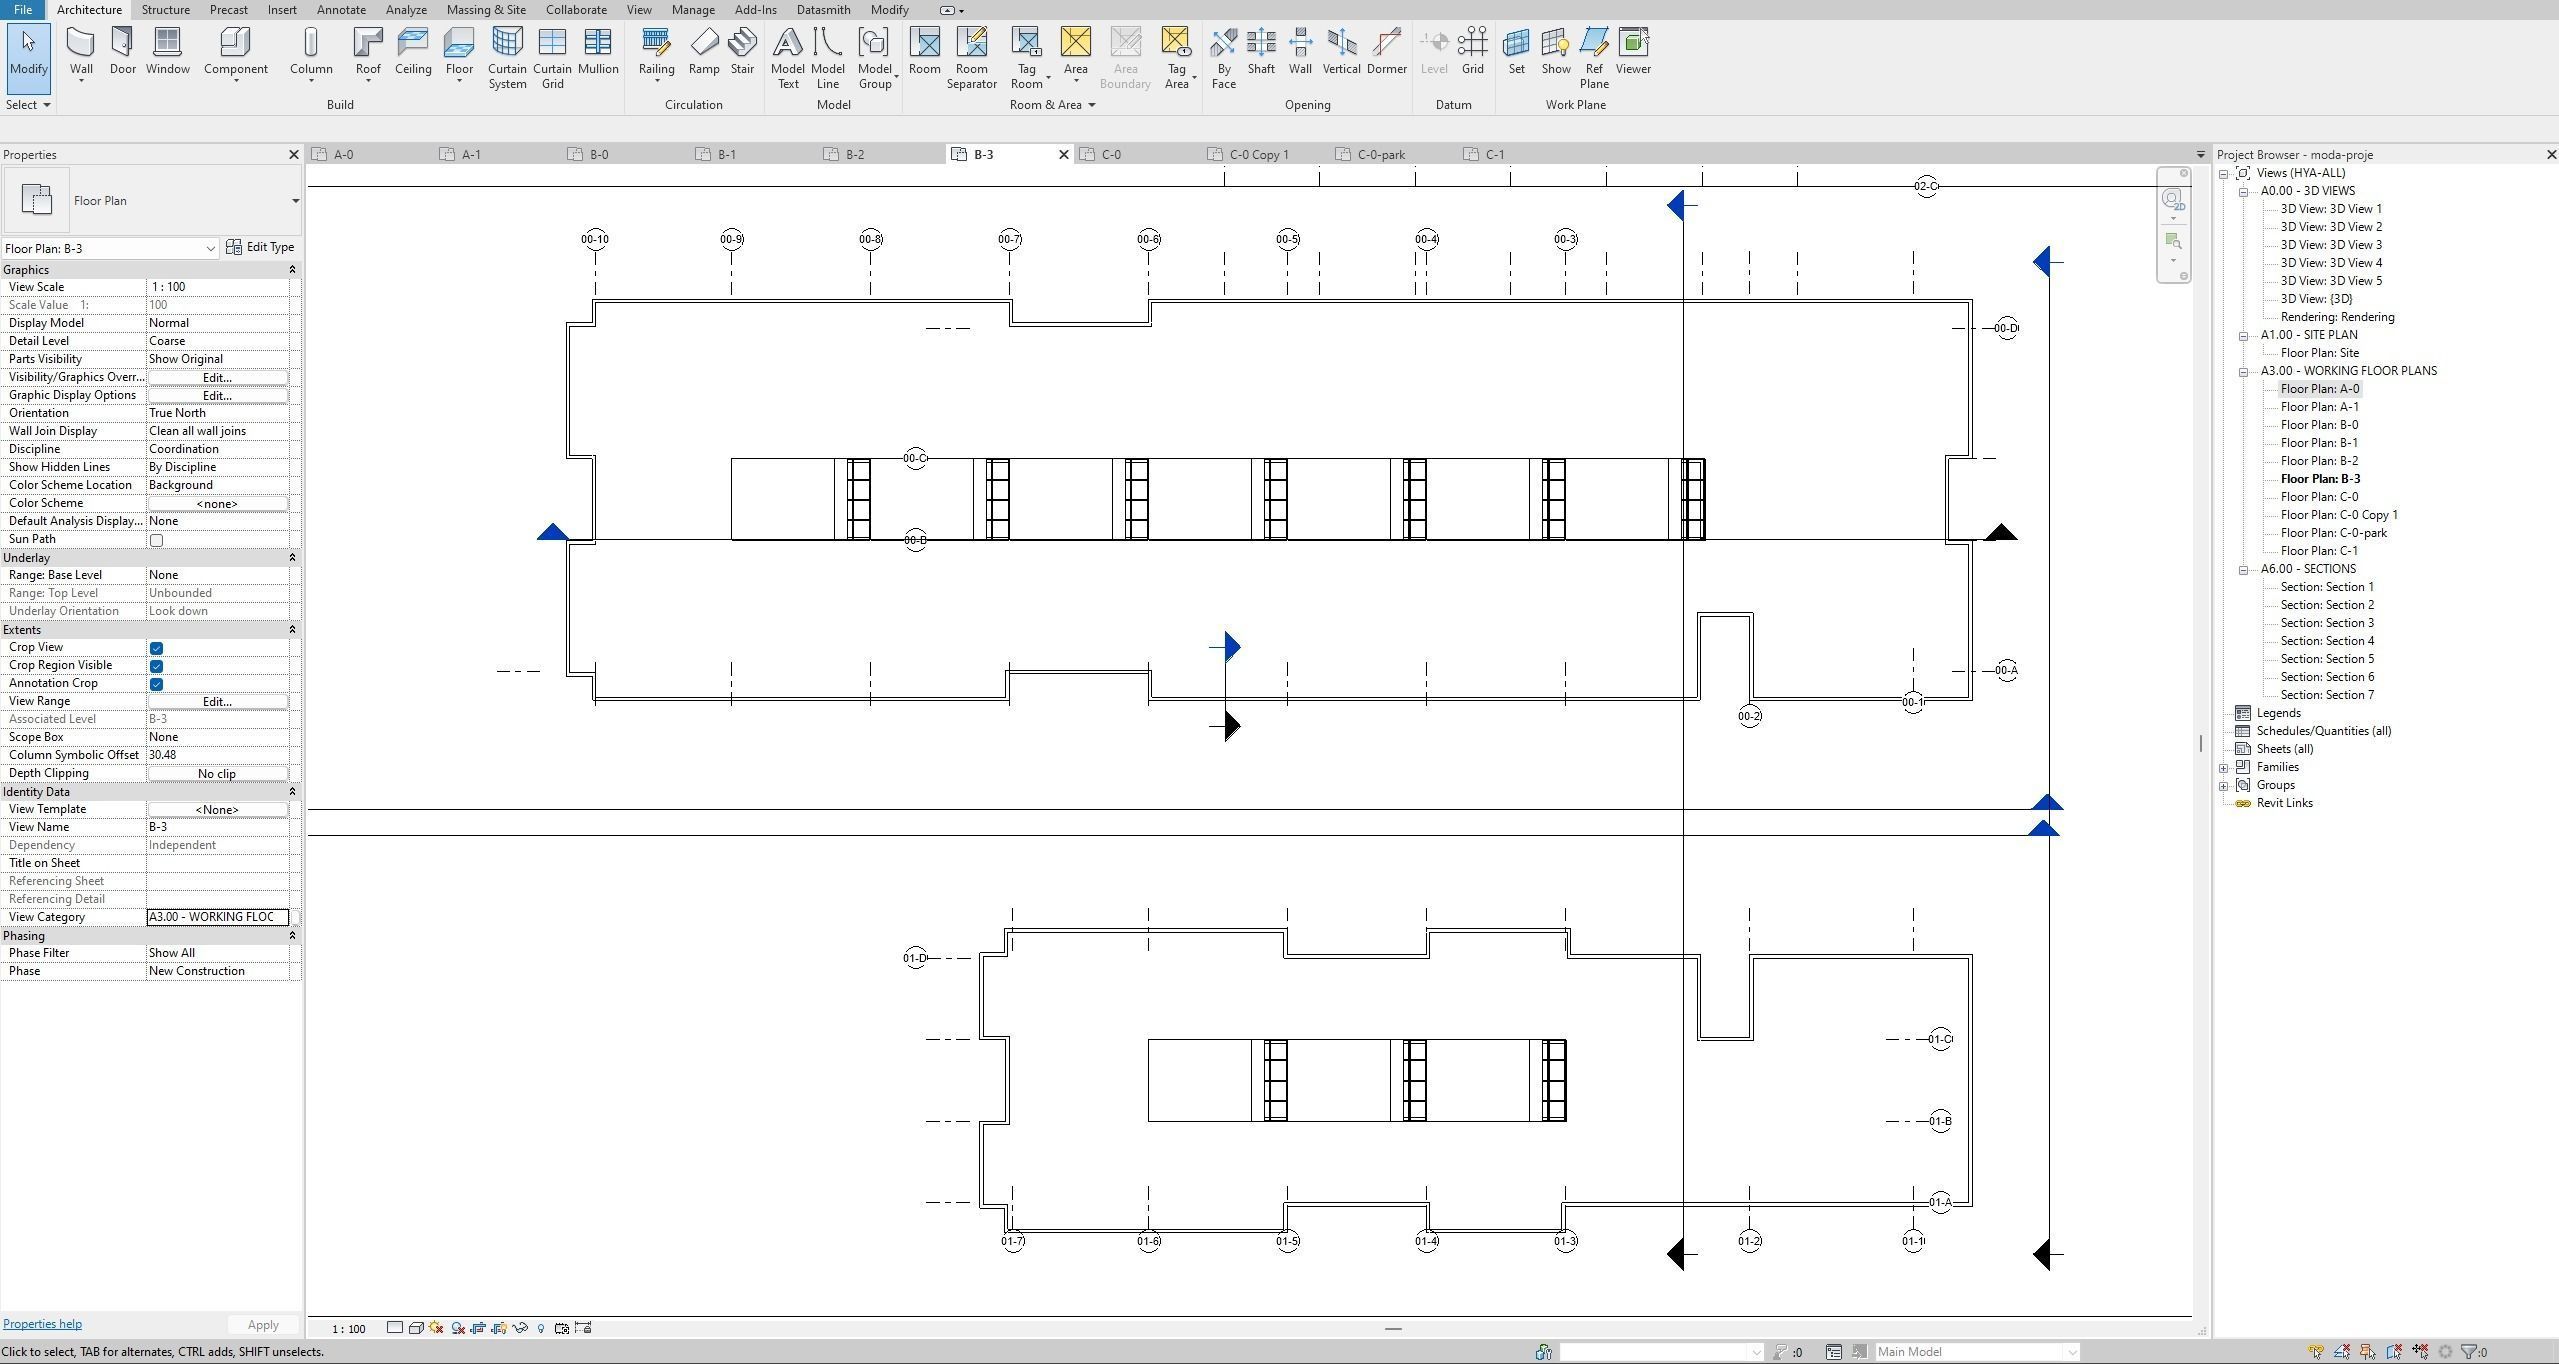Collapse the Extents section in Properties

pos(291,629)
